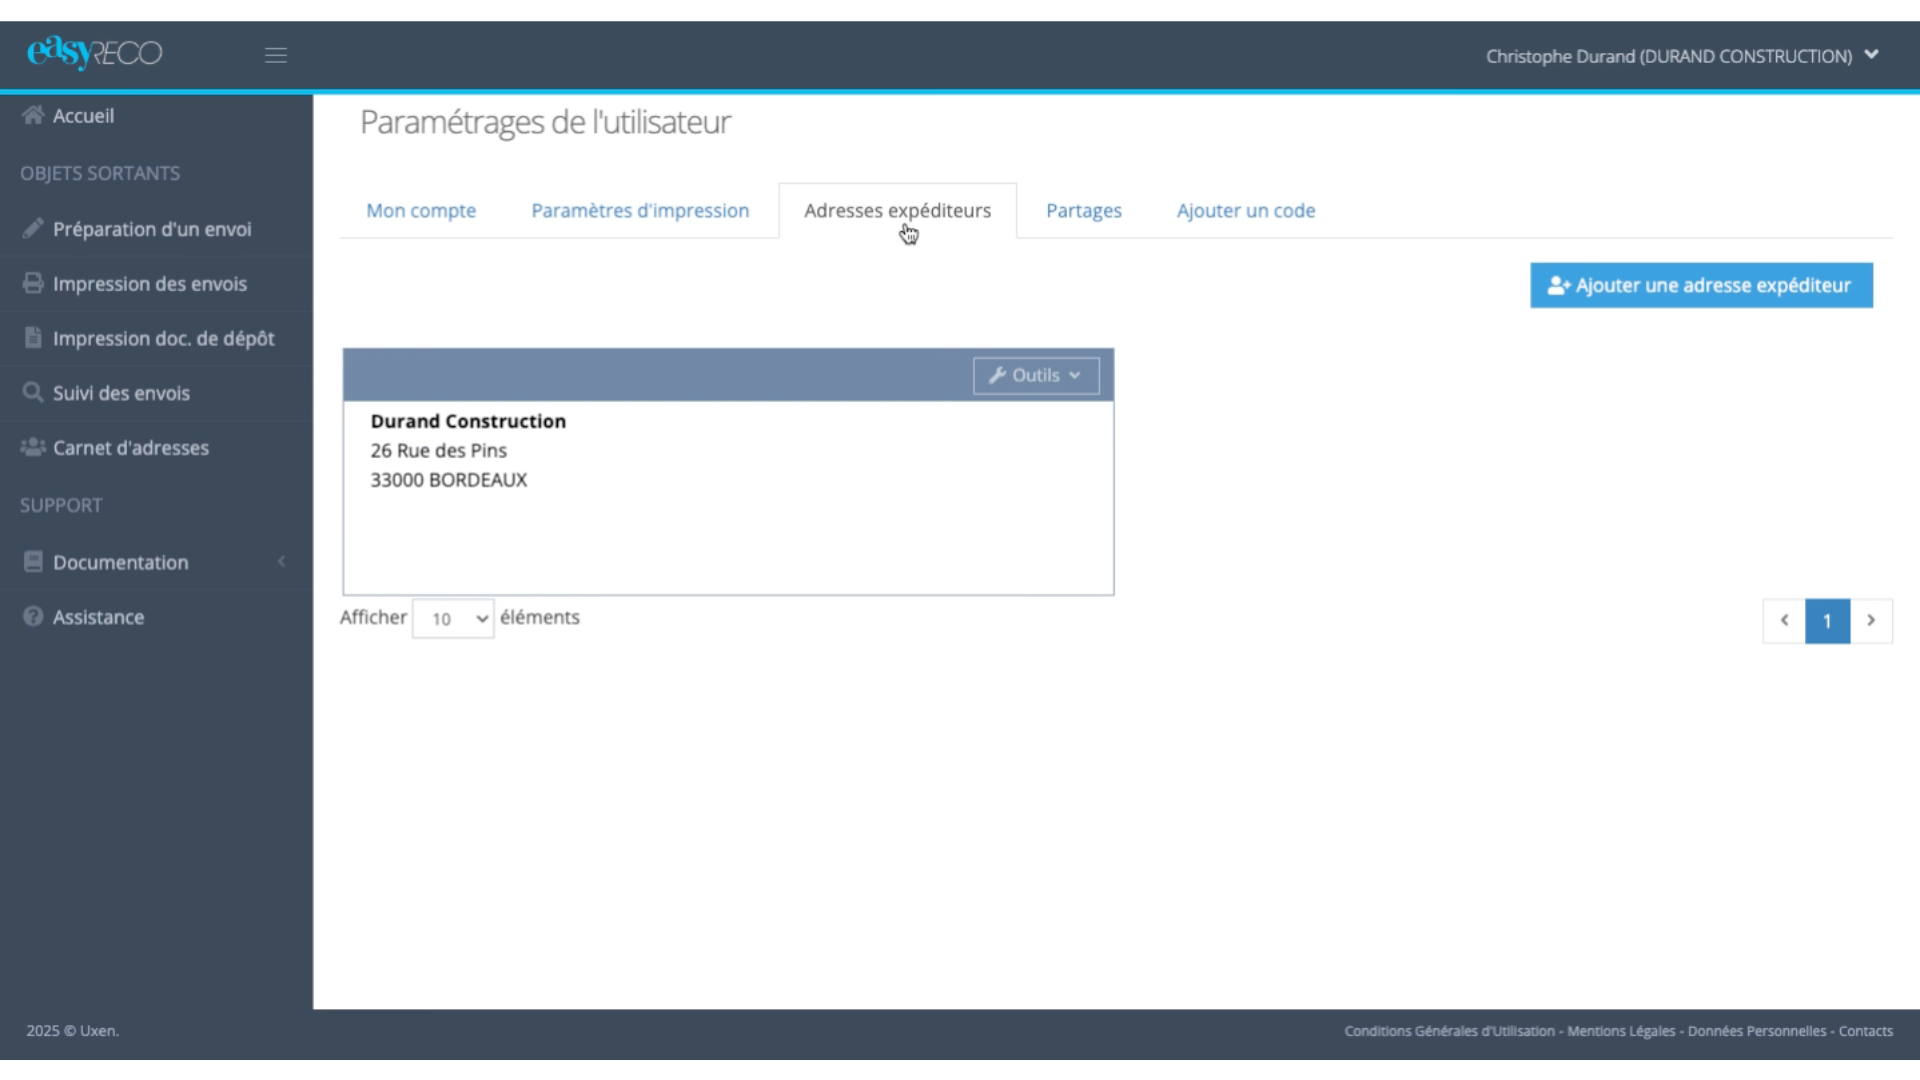Toggle the hamburger sidebar menu
This screenshot has height=1080, width=1920.
point(276,56)
